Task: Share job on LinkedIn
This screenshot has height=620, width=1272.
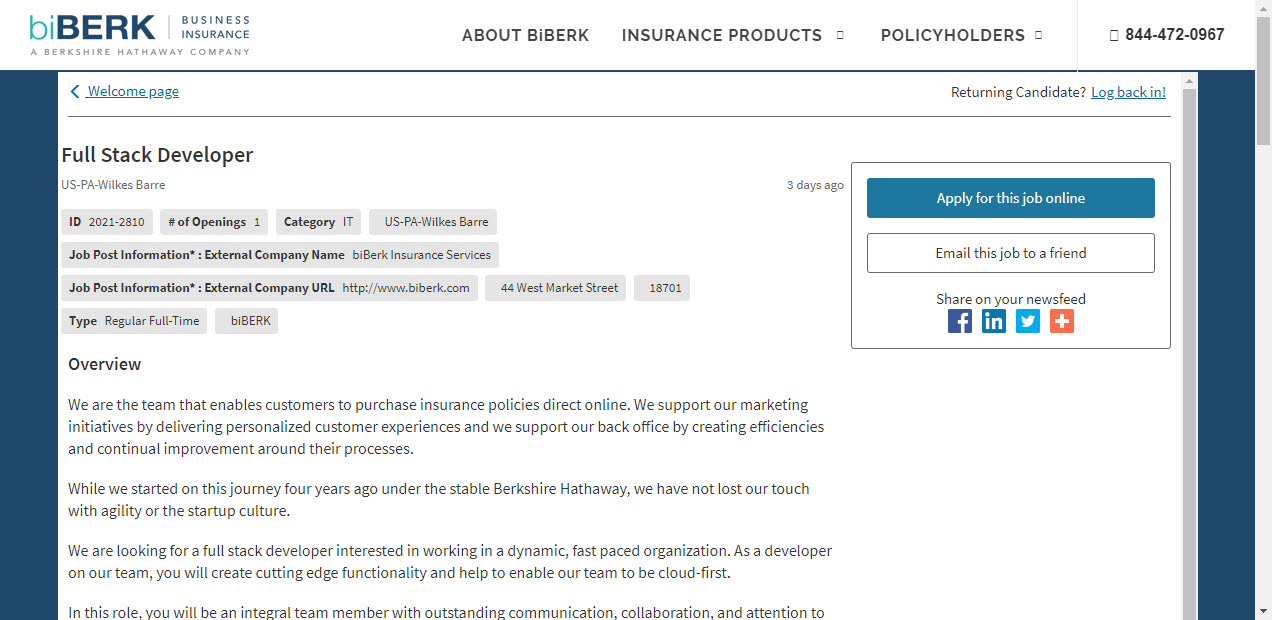Action: click(x=994, y=321)
